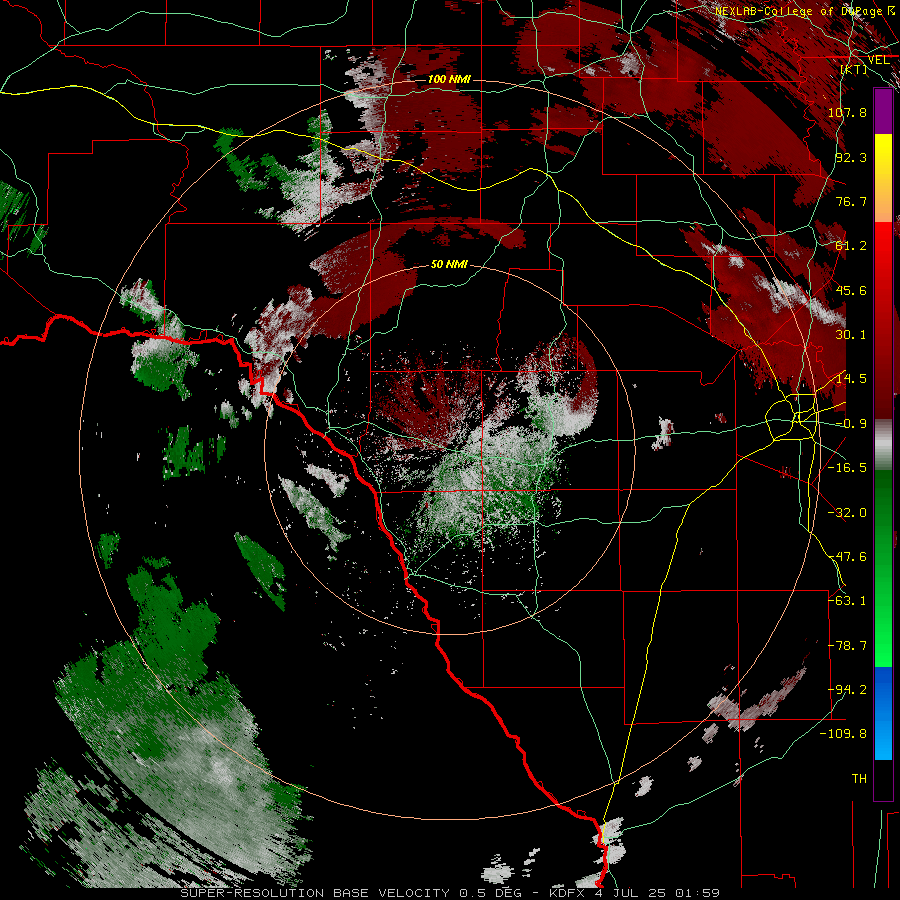The height and width of the screenshot is (900, 900).
Task: Select the 30.1 scale value
Action: coord(851,335)
